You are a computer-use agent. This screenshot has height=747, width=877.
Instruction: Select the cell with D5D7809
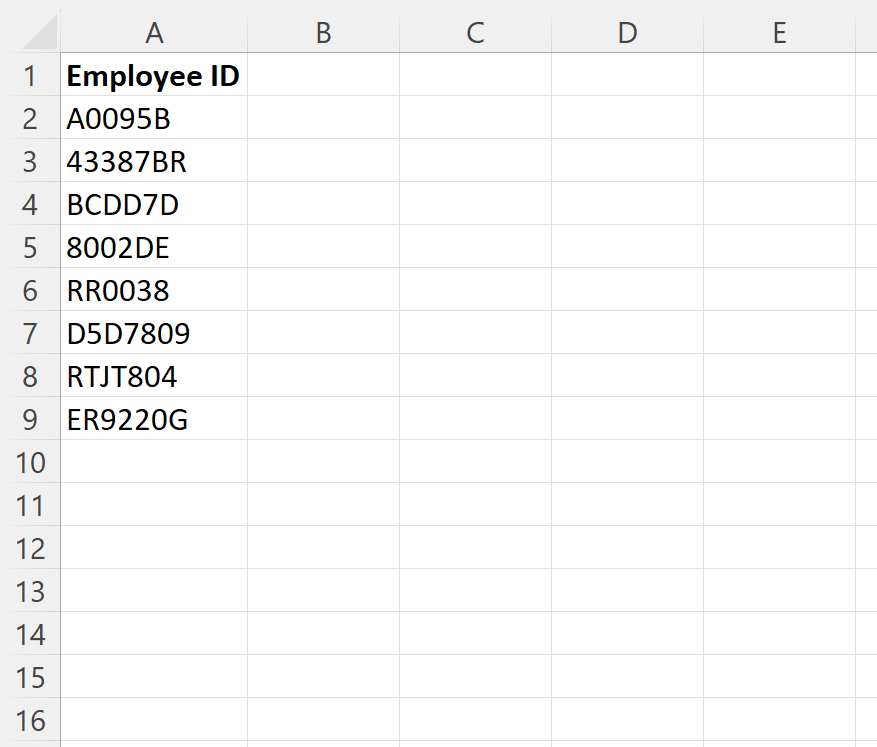(153, 333)
